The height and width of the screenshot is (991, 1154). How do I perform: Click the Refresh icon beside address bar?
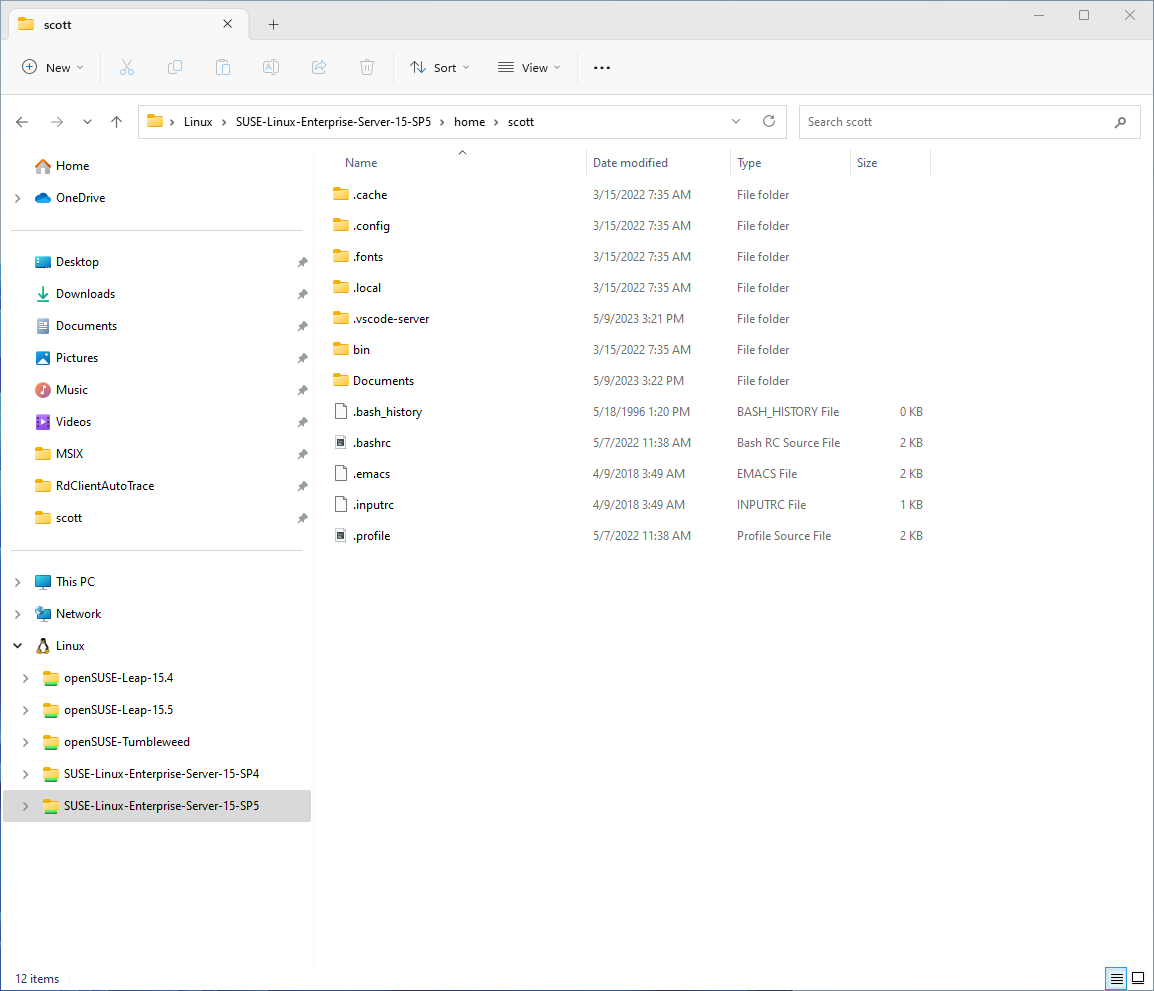point(768,121)
